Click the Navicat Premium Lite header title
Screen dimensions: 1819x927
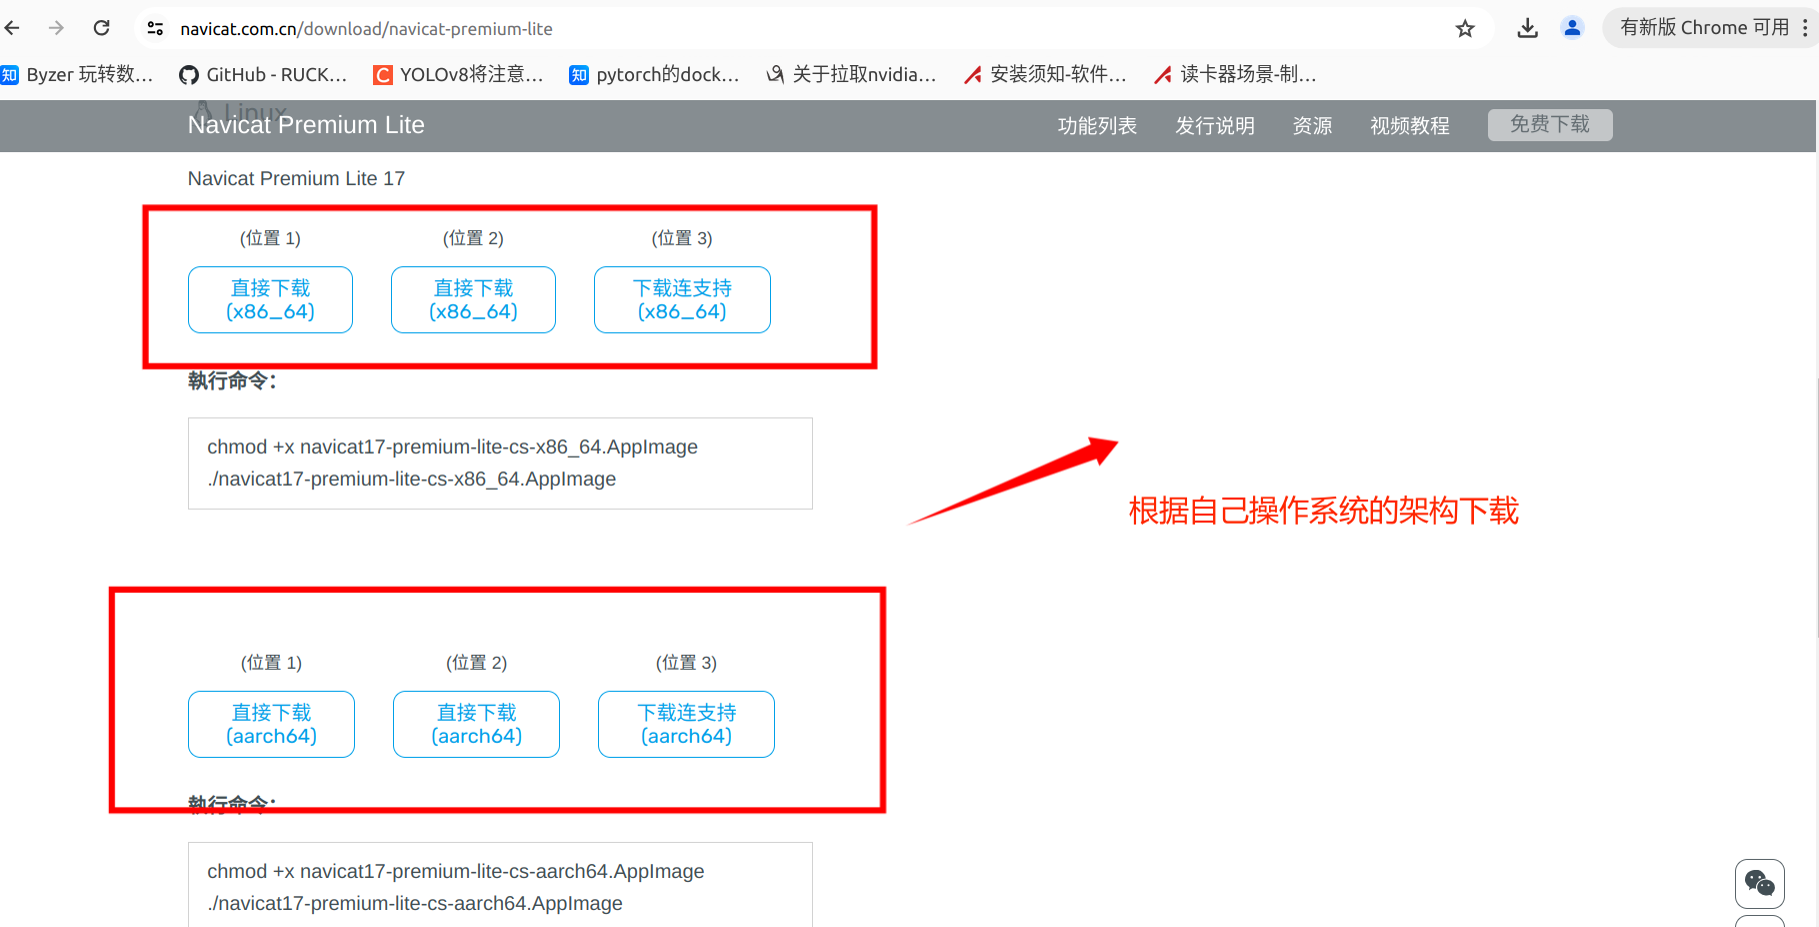pos(306,125)
